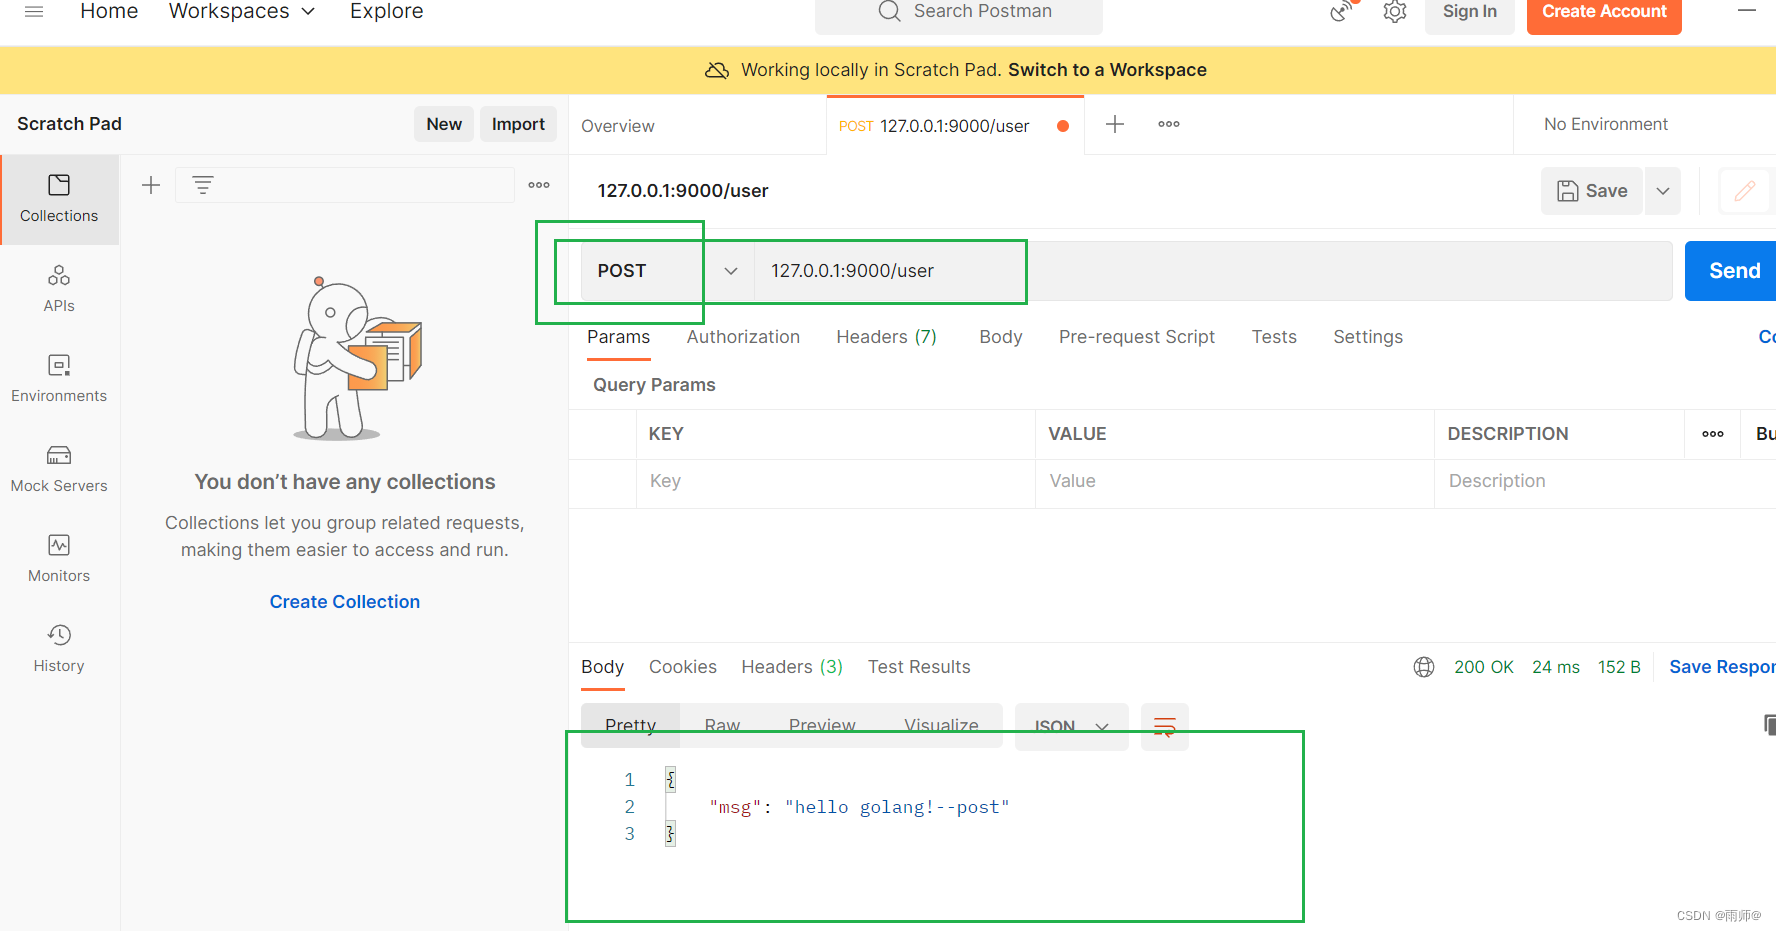The image size is (1776, 931).
Task: Open a new request tab with plus
Action: pos(1115,124)
